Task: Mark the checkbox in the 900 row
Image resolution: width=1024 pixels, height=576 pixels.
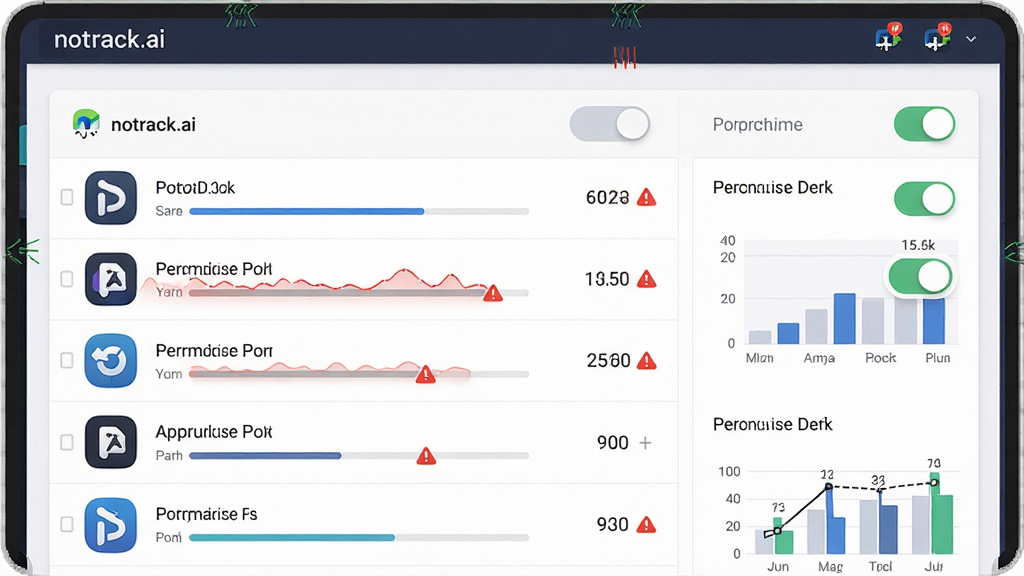Action: (67, 442)
